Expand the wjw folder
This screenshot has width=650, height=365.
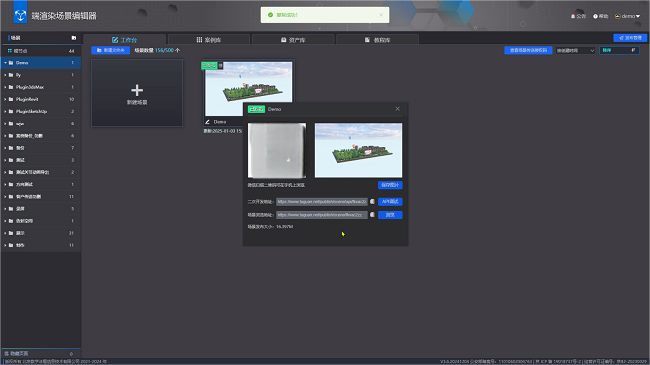[5, 124]
